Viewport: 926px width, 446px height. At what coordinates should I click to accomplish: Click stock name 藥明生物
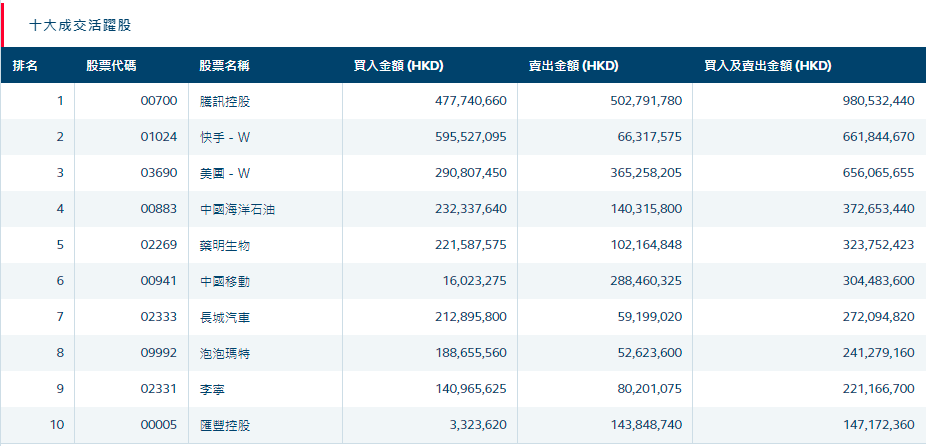[x=225, y=245]
